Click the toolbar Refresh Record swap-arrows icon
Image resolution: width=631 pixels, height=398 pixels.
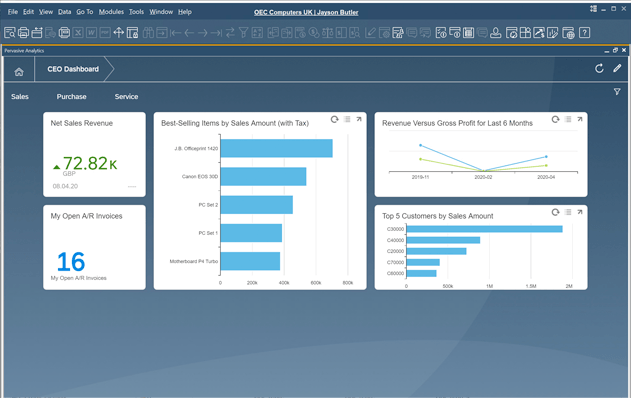click(x=230, y=33)
